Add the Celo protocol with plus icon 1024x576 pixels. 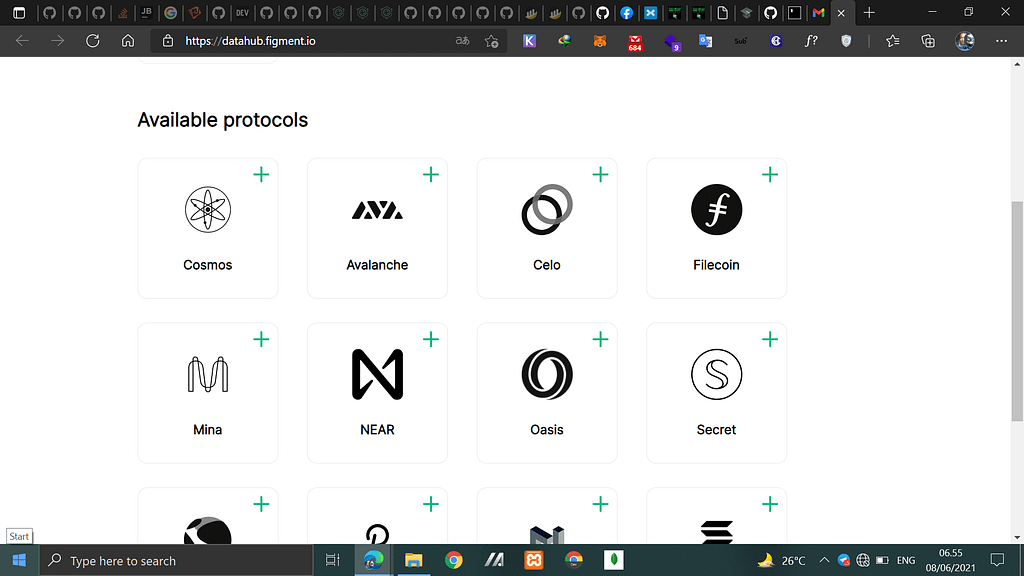(x=600, y=174)
